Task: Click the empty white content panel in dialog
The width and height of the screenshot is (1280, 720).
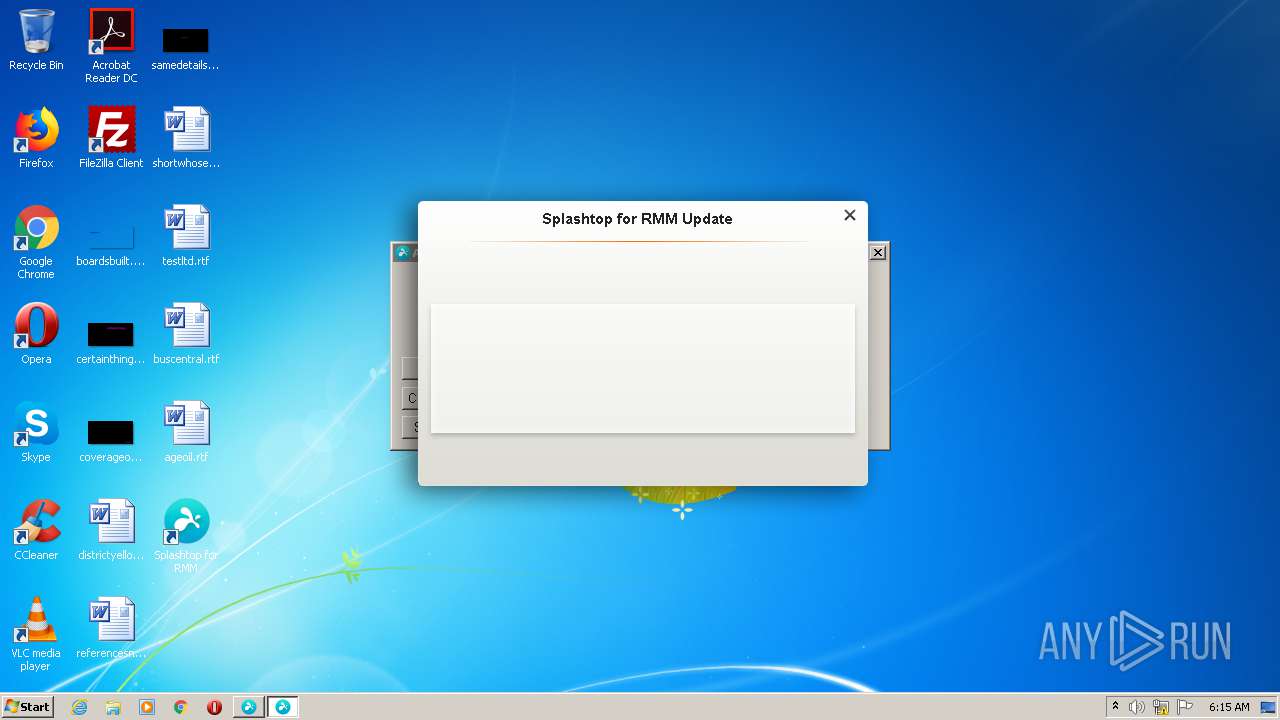Action: [643, 368]
